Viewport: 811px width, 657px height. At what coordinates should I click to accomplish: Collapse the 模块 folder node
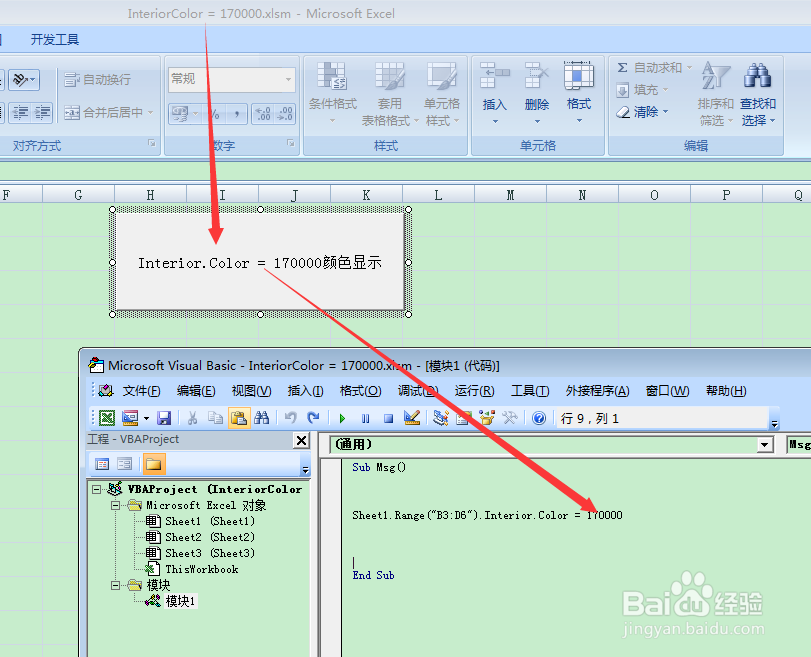coord(115,585)
